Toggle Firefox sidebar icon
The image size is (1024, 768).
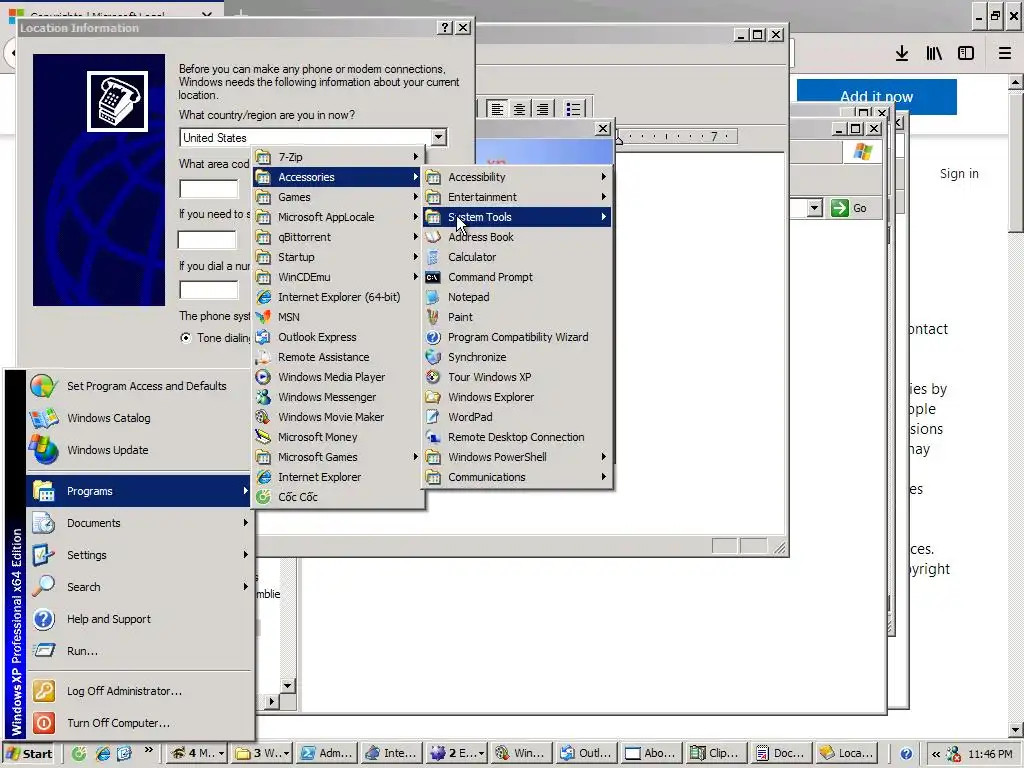click(x=966, y=53)
